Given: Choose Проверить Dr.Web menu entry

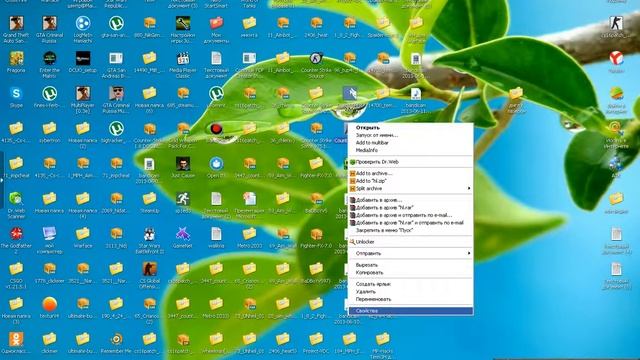Looking at the screenshot, I should click(x=411, y=162).
